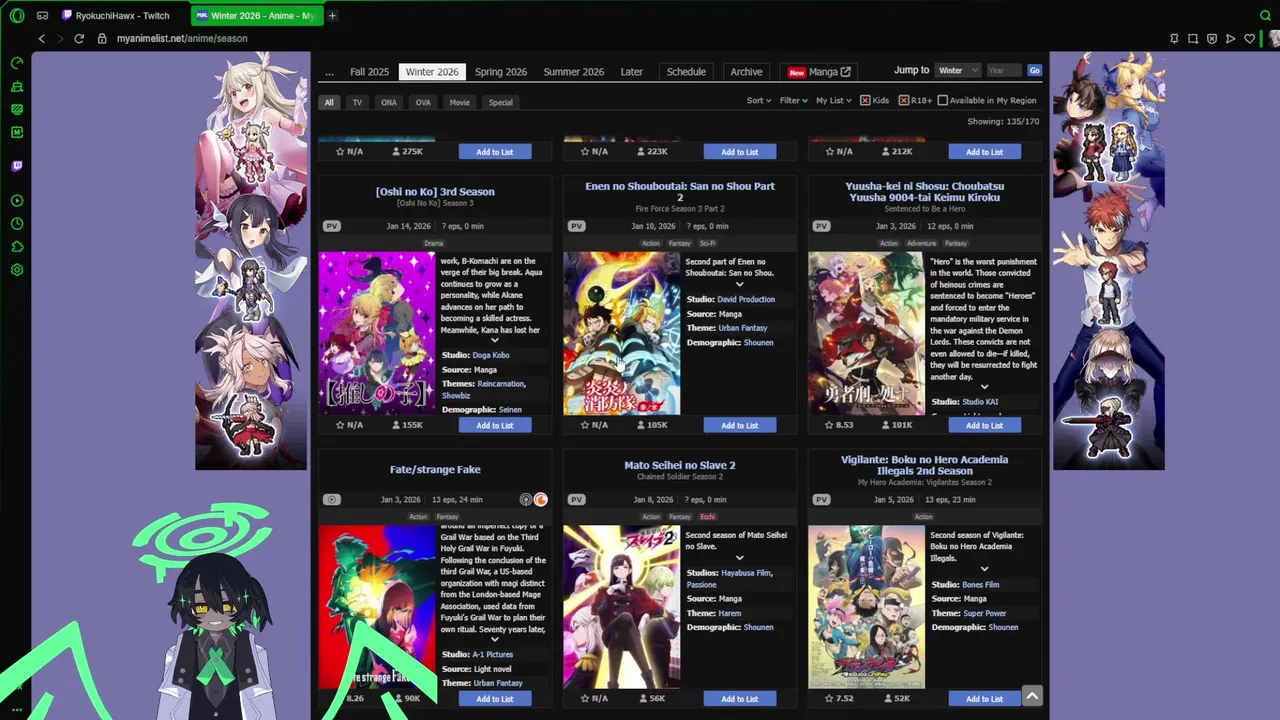The image size is (1280, 720).
Task: Open the Doga Kobo studio link
Action: 491,355
